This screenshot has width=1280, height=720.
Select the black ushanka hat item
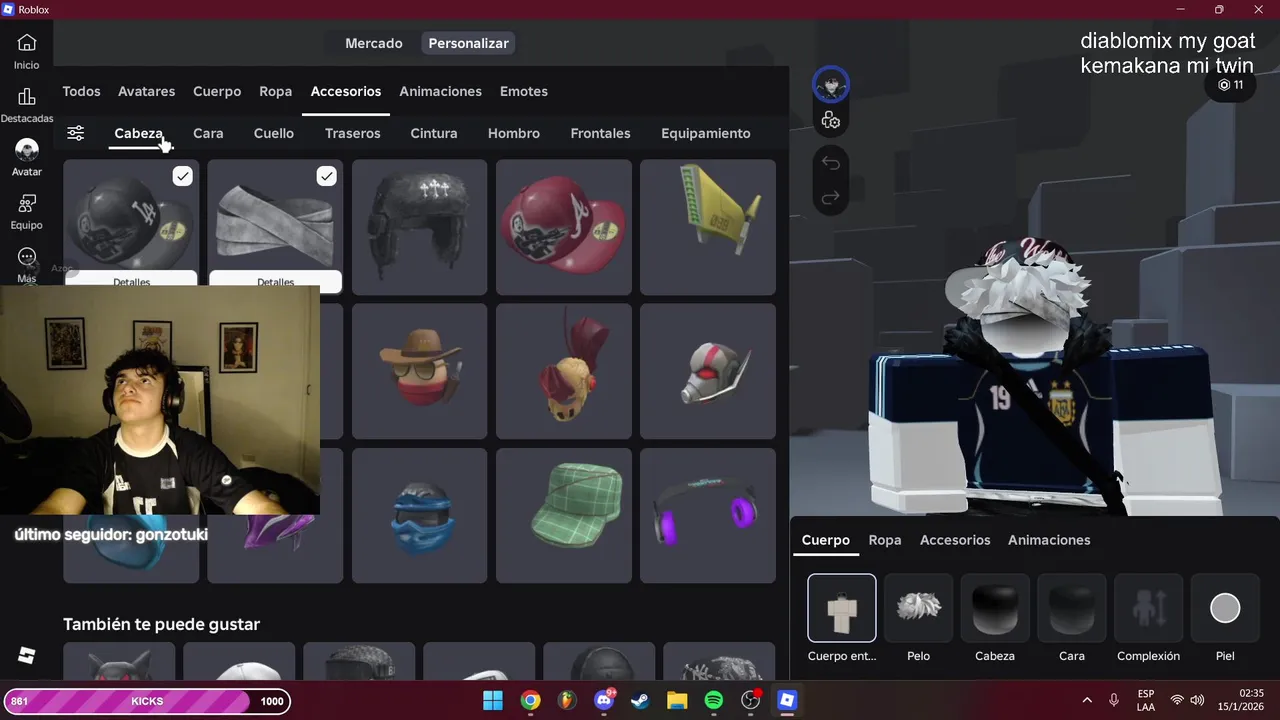point(420,227)
